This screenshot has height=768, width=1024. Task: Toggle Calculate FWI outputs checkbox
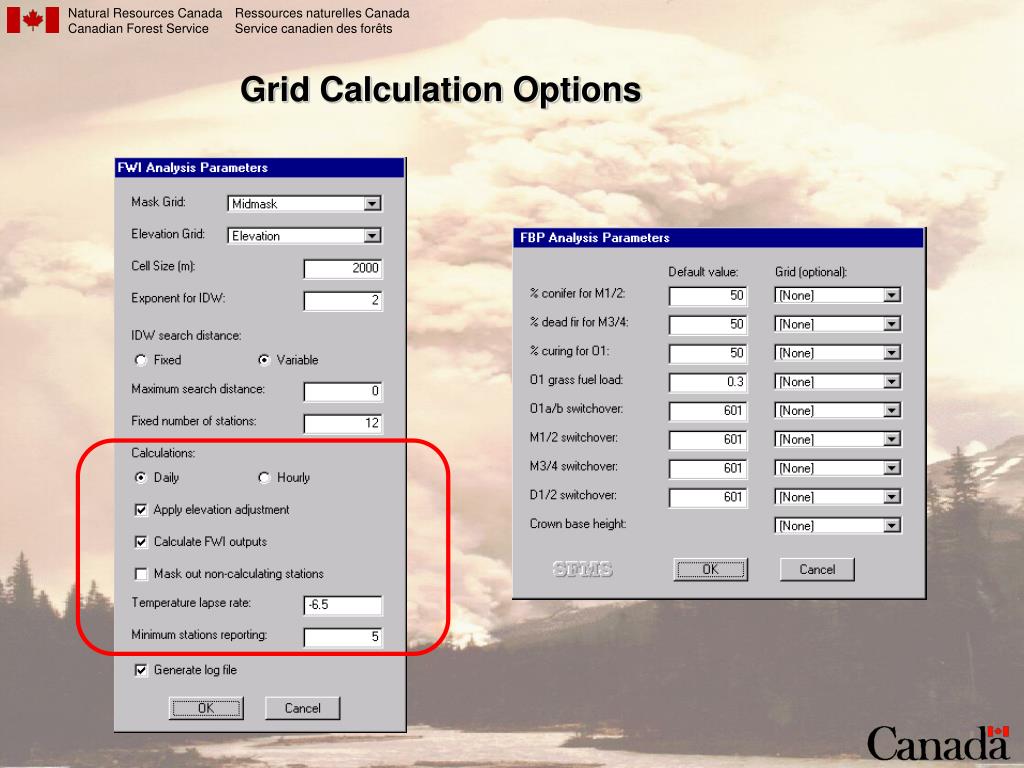tap(141, 541)
